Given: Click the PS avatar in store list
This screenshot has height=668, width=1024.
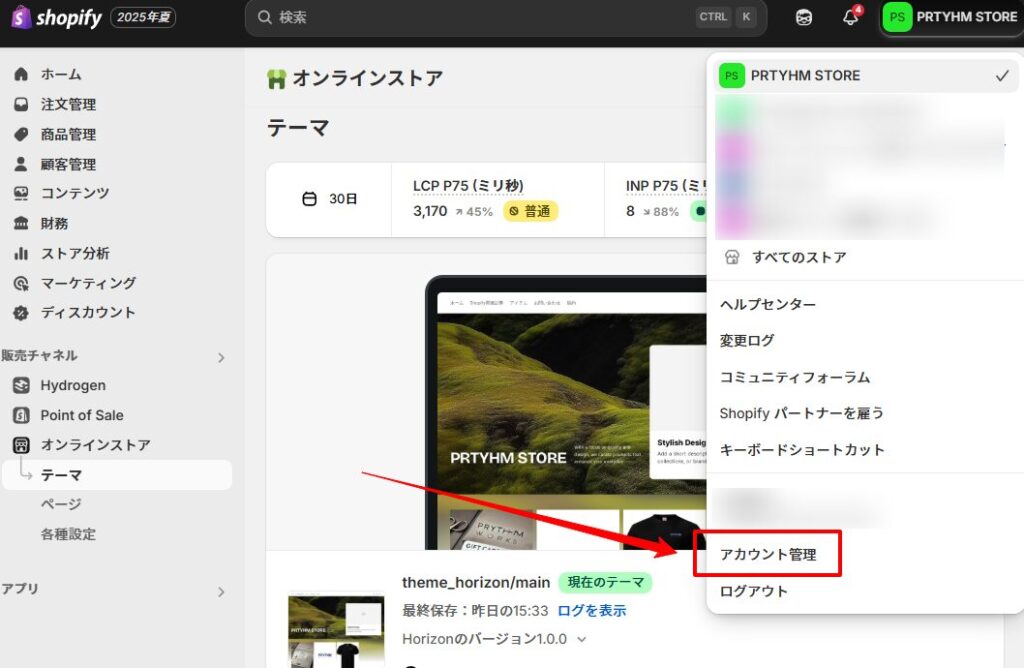Looking at the screenshot, I should click(731, 76).
